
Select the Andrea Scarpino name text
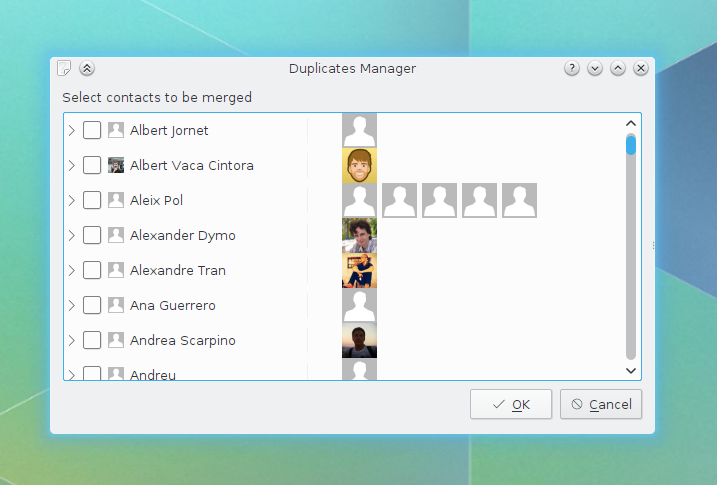[x=182, y=340]
